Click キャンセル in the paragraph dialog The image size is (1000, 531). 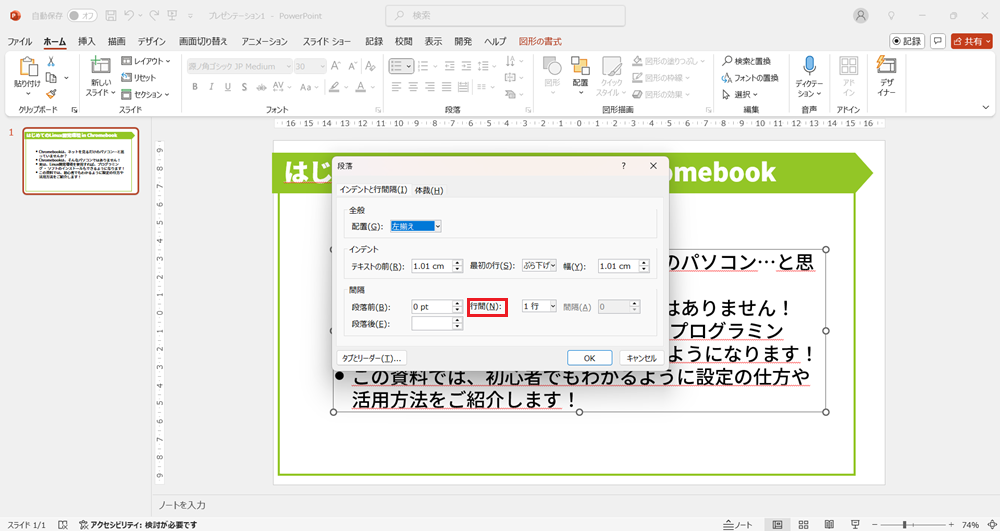coord(642,358)
